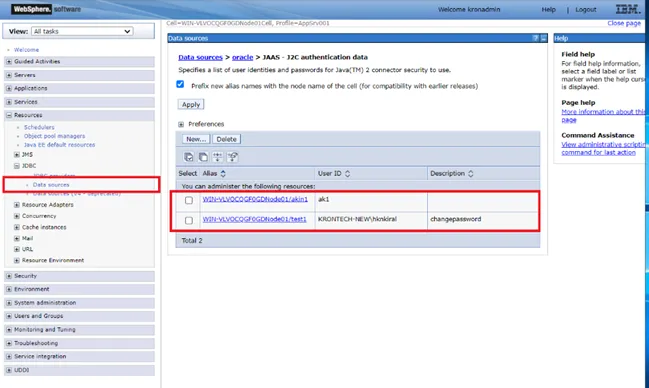The width and height of the screenshot is (649, 388).
Task: Open Java EE default resources link
Action: [59, 145]
